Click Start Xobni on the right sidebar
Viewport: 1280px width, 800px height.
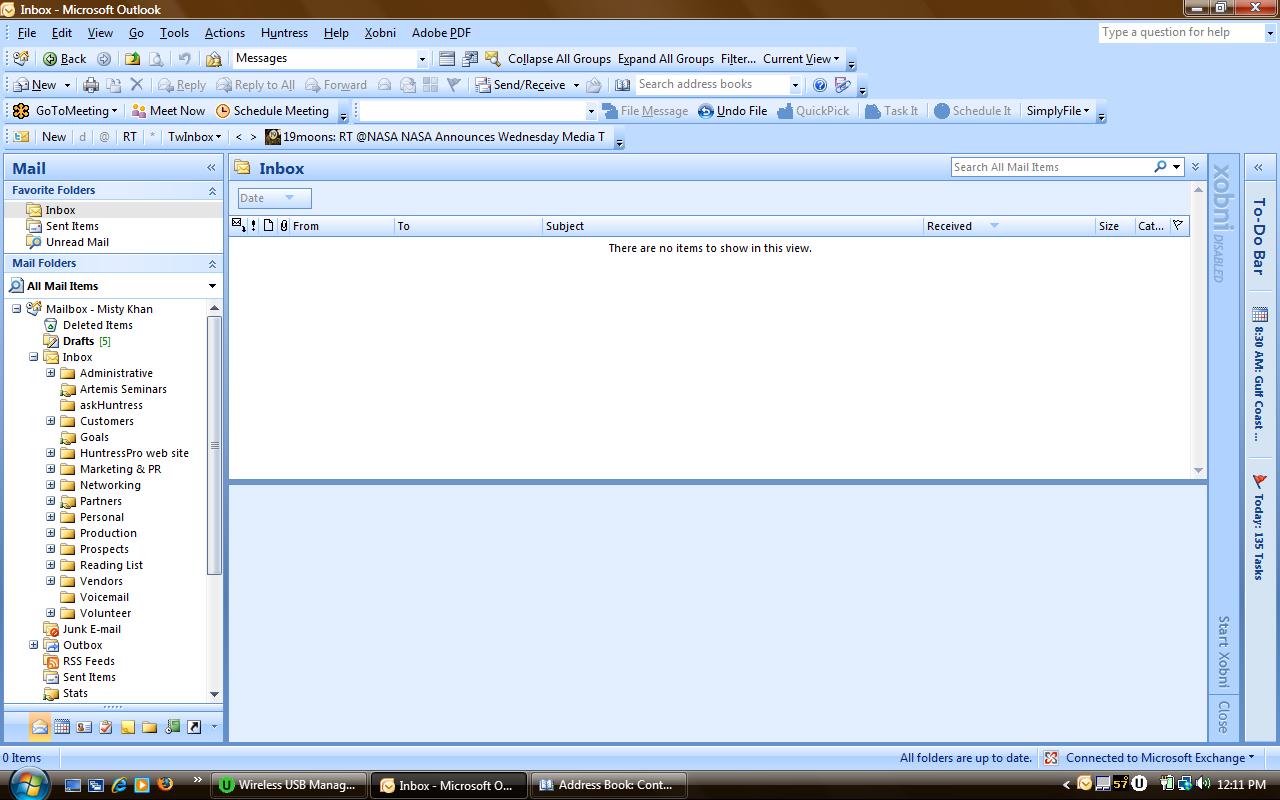point(1224,650)
